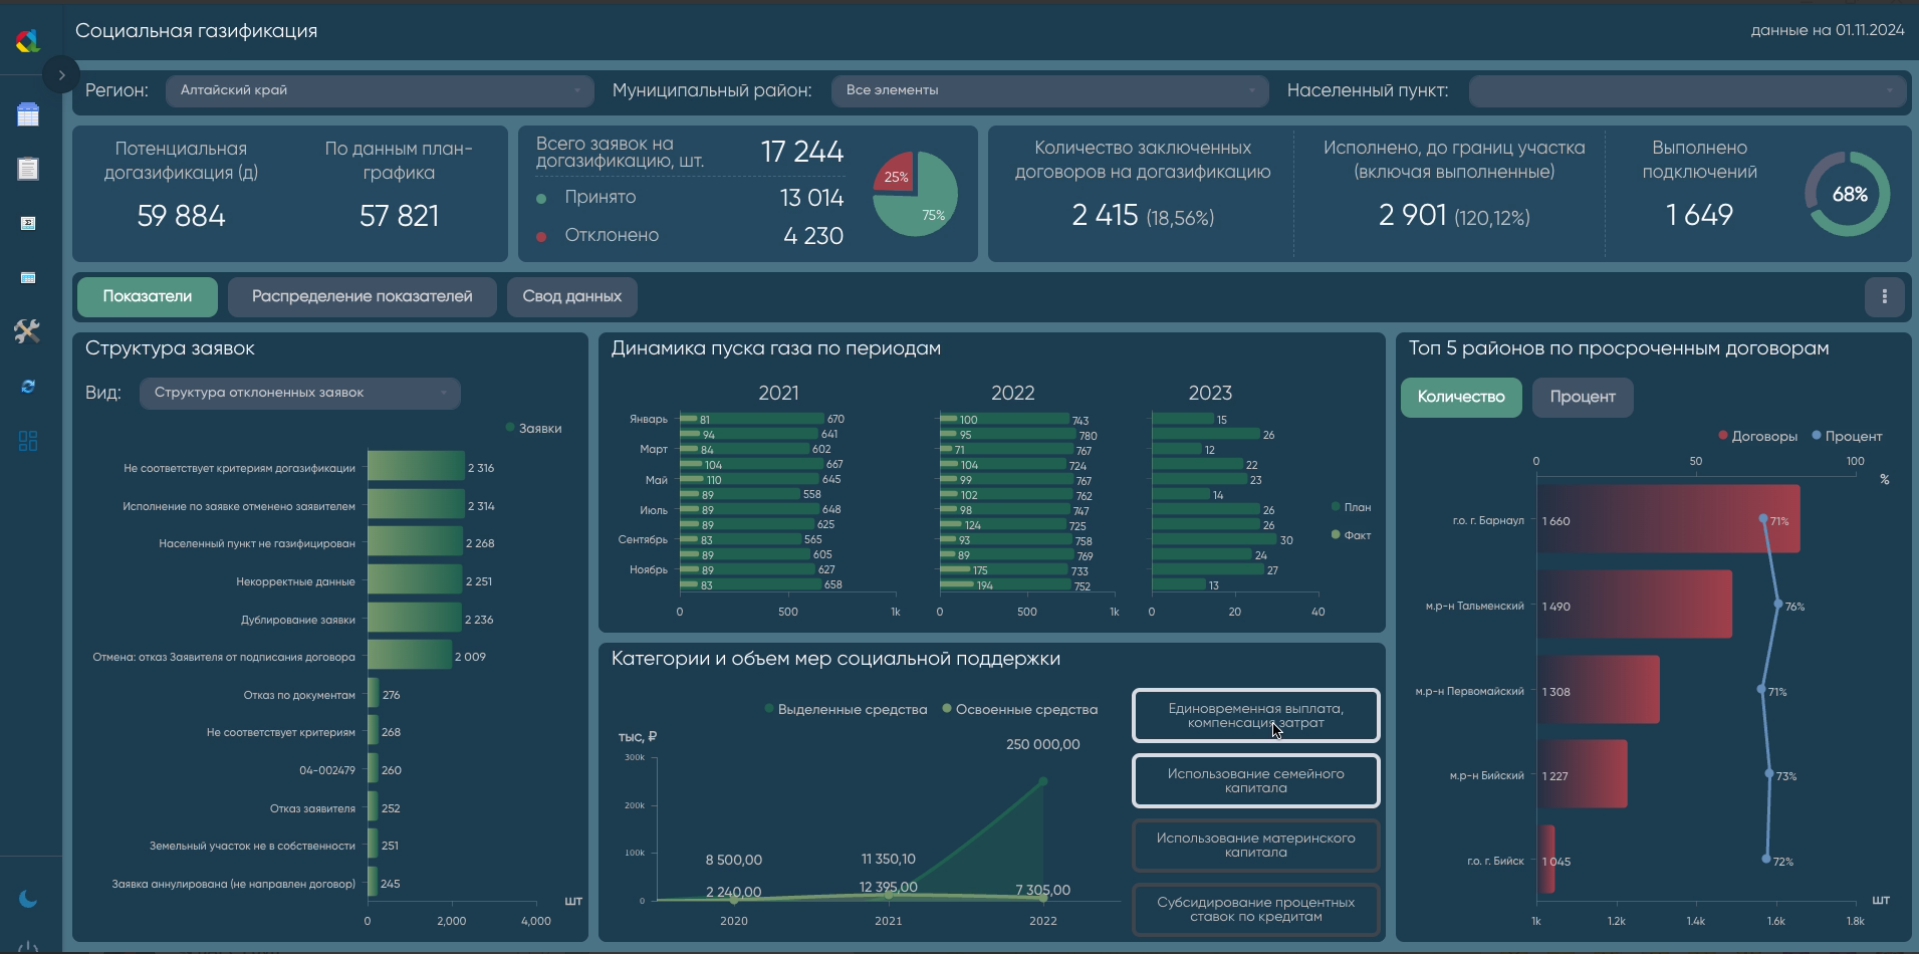Viewport: 1919px width, 954px height.
Task: Open the clipboard icon in sidebar
Action: (x=28, y=169)
